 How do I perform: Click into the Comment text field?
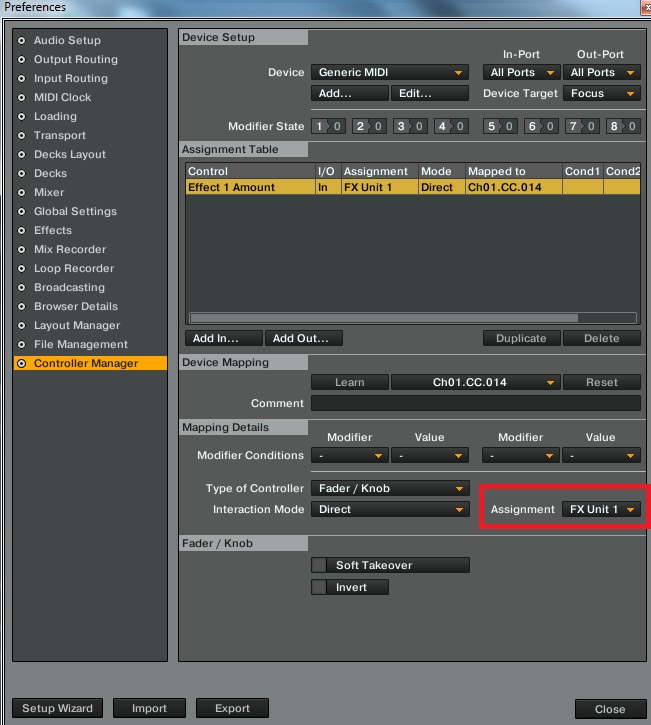pyautogui.click(x=476, y=403)
